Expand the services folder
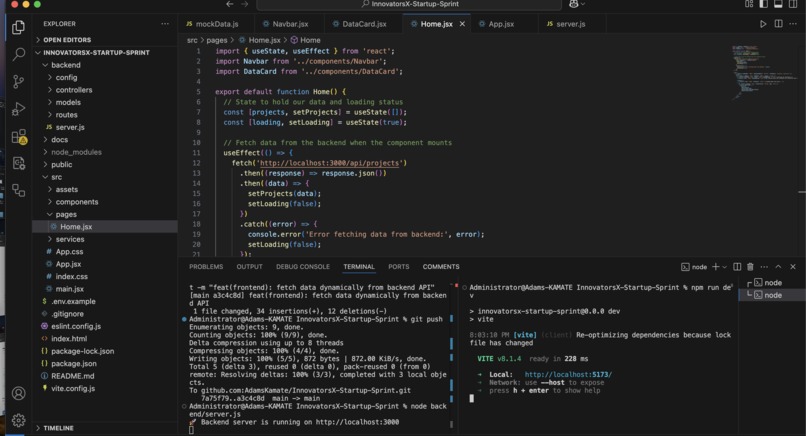This screenshot has height=436, width=806. click(70, 239)
